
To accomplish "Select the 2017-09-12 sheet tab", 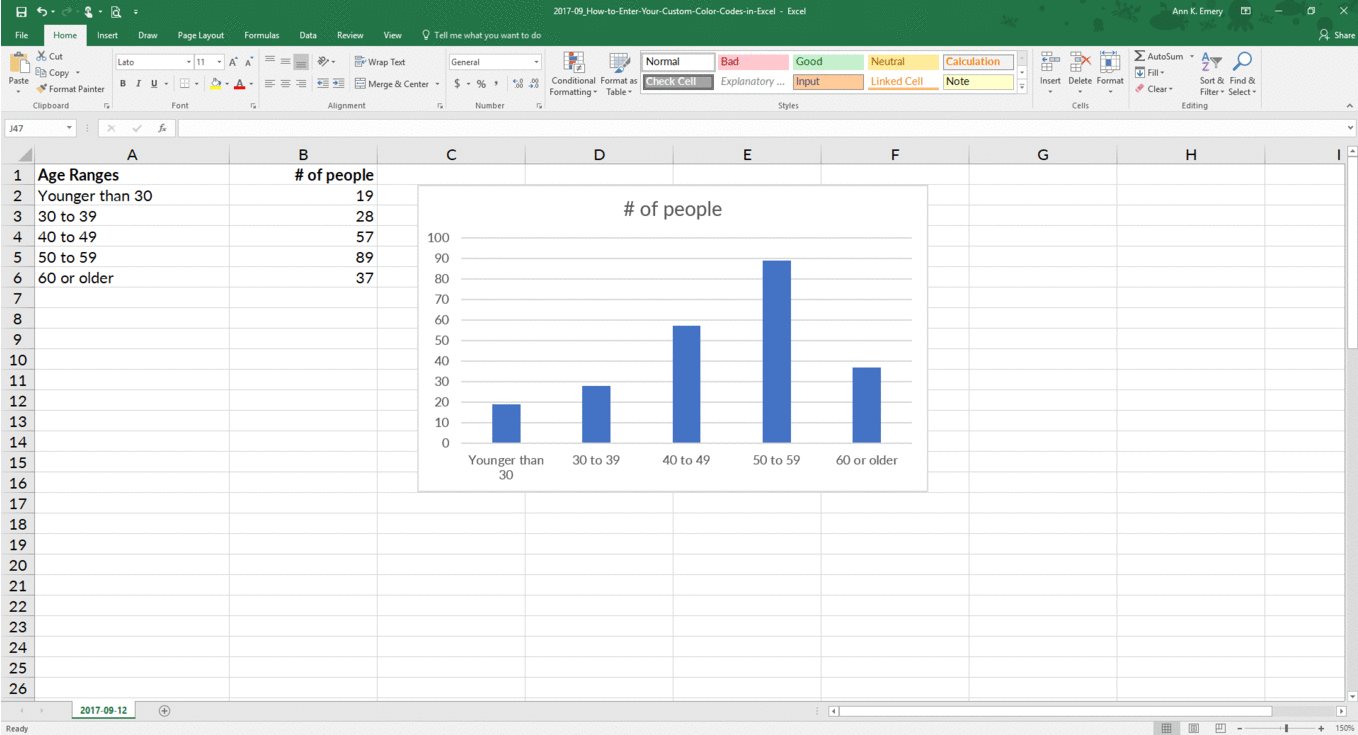I will click(104, 709).
